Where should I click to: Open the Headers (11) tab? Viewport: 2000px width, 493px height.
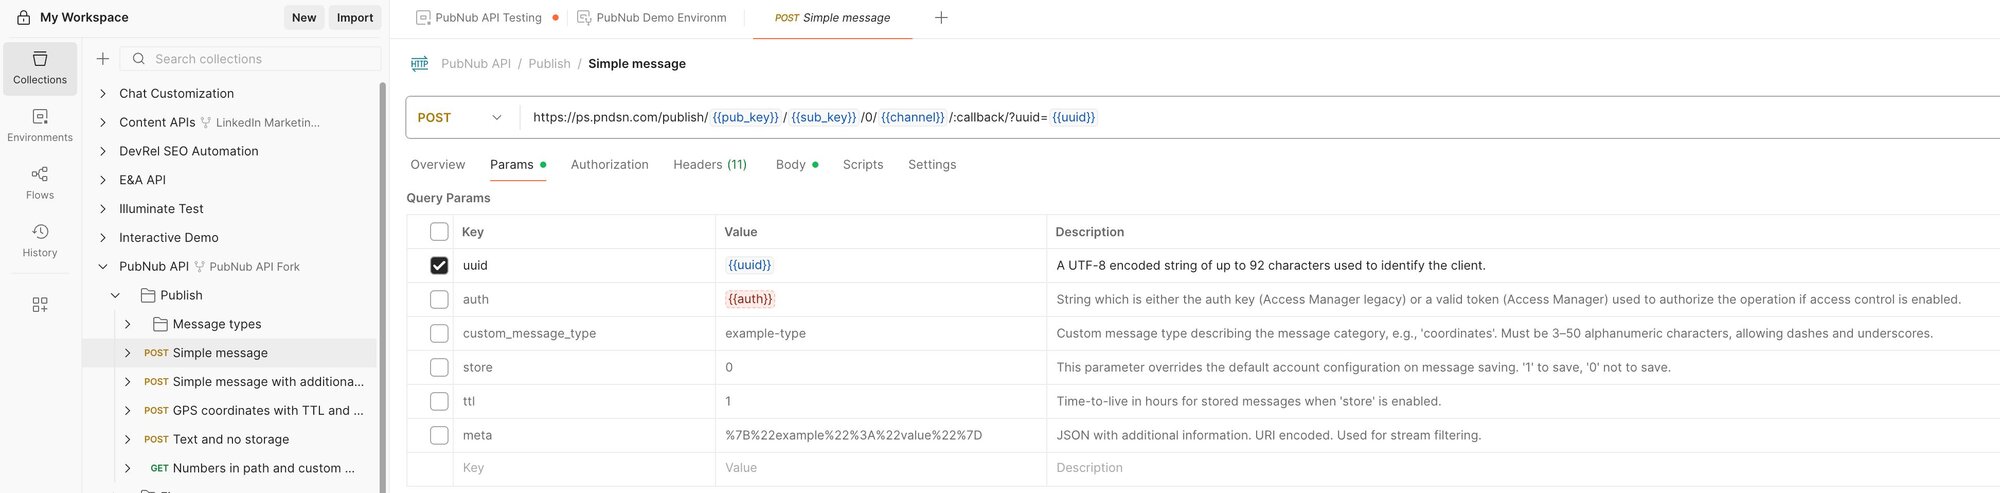click(x=710, y=164)
